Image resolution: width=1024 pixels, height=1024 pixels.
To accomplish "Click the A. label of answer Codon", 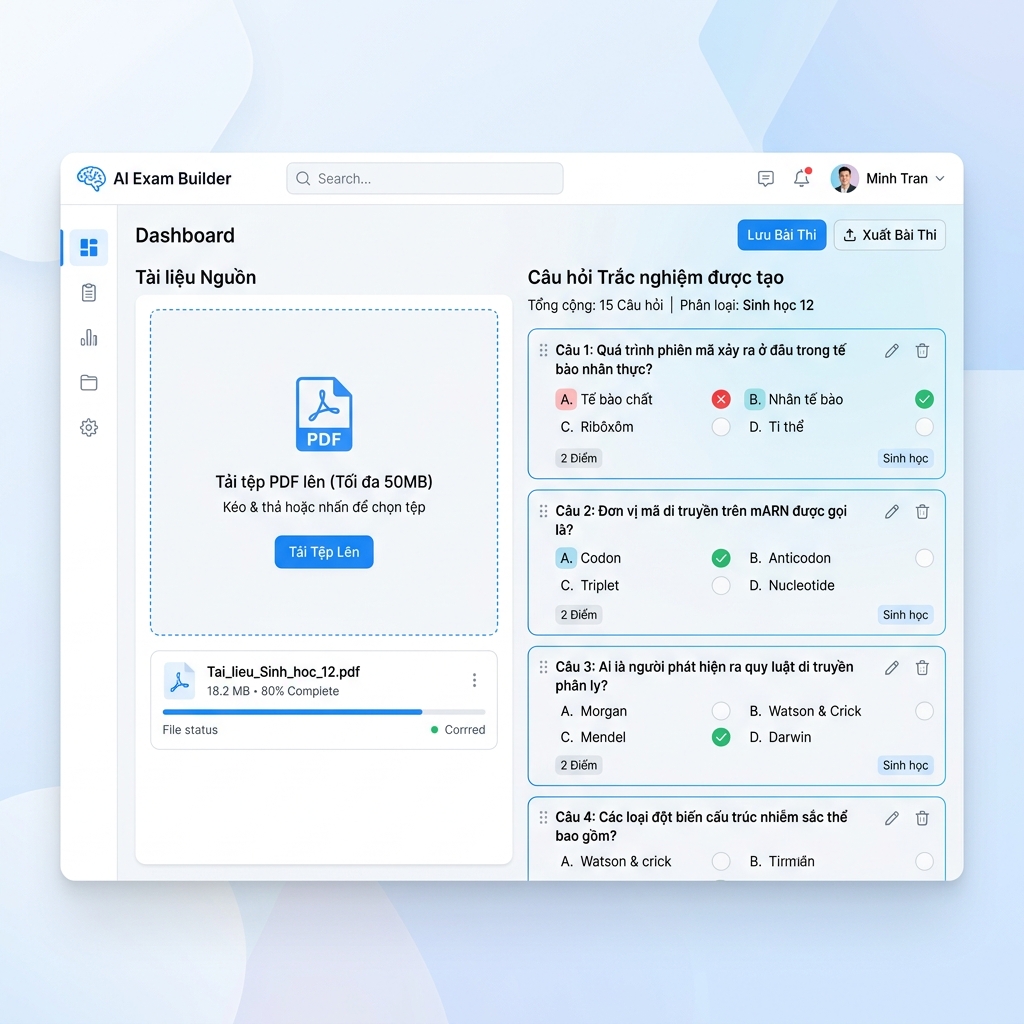I will click(566, 558).
